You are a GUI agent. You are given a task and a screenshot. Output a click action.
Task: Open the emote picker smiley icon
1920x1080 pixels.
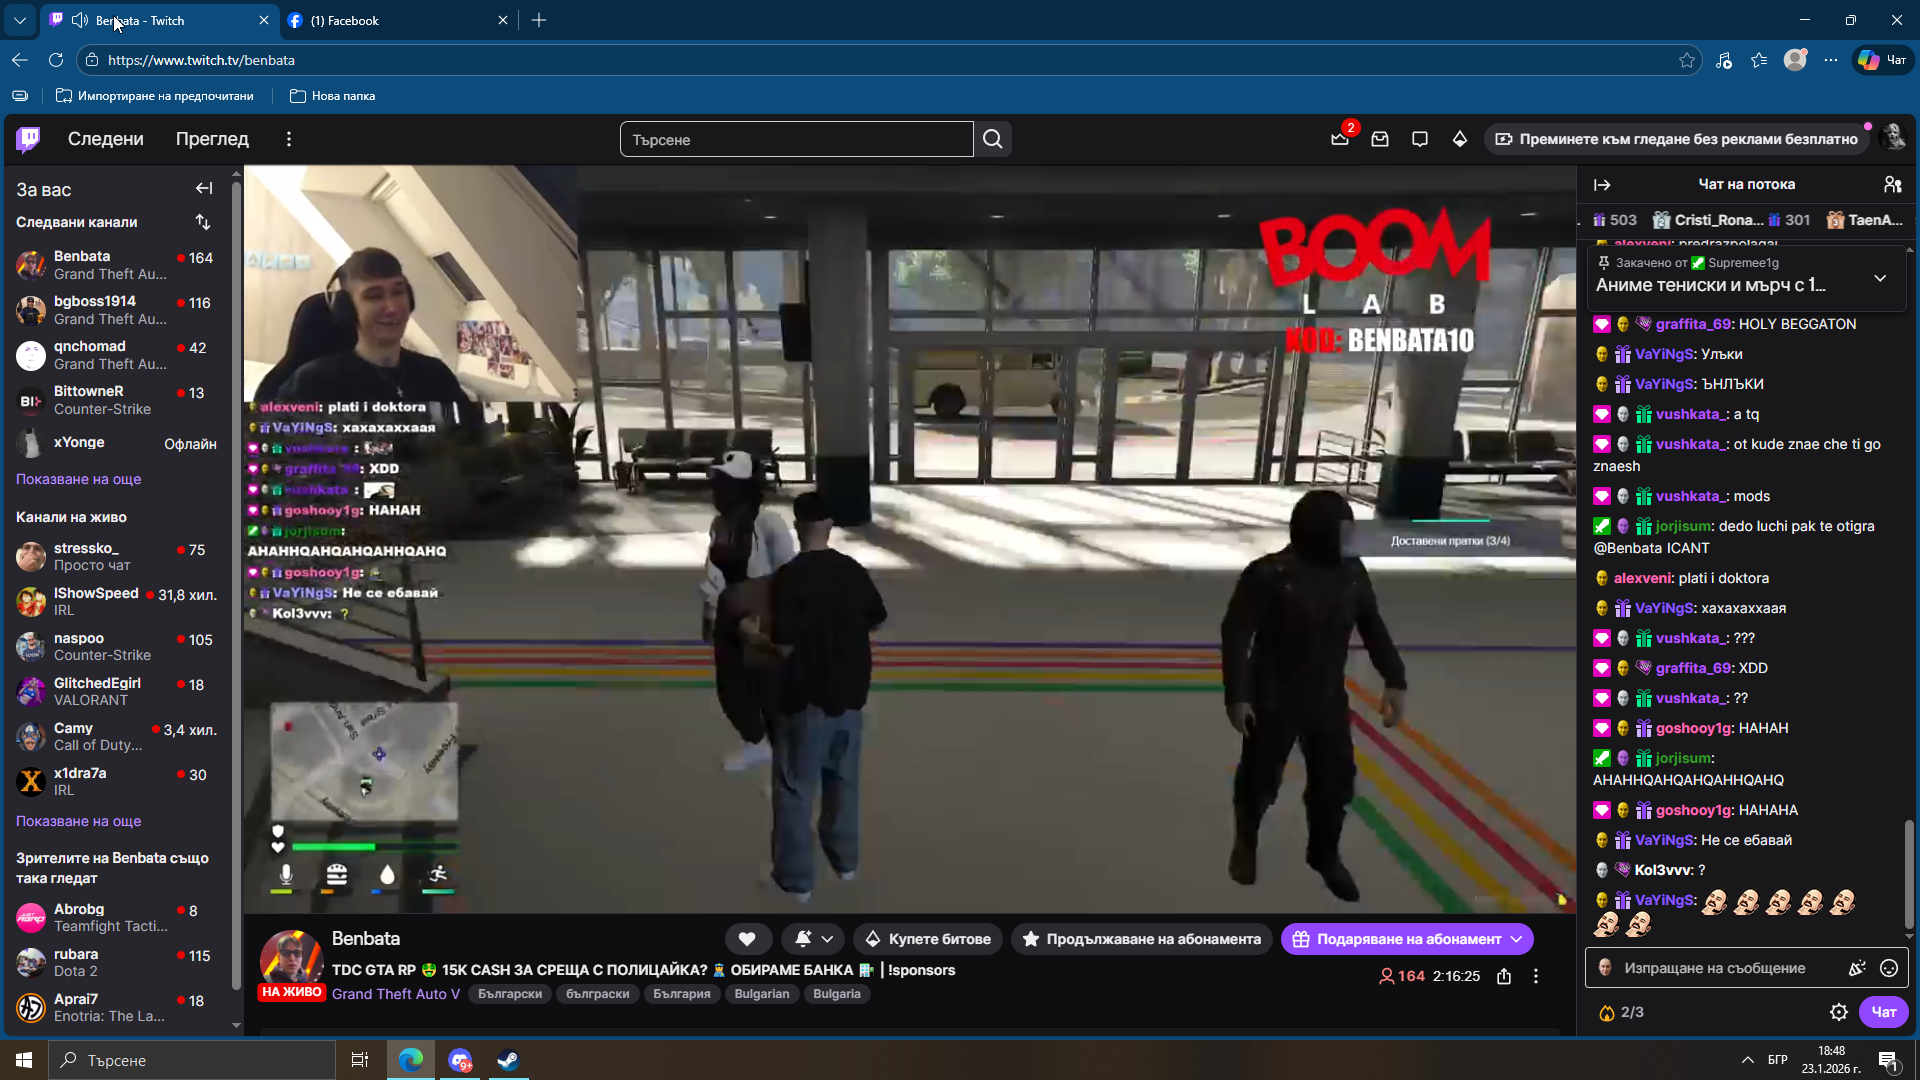point(1889,968)
